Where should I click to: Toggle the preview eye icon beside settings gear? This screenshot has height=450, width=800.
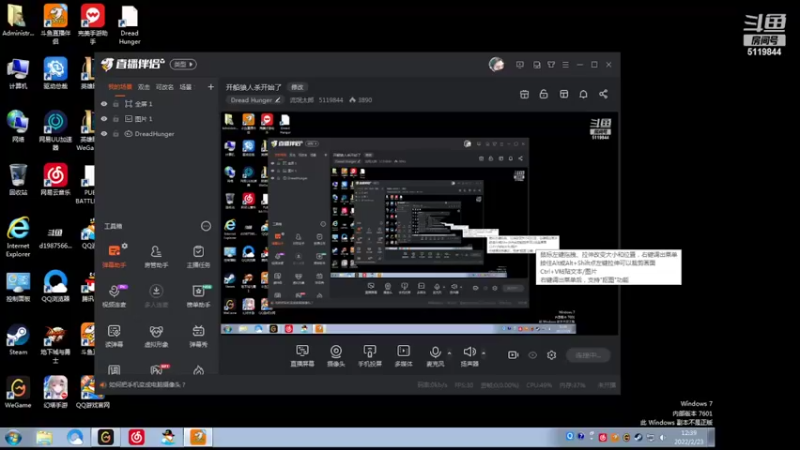[x=532, y=355]
